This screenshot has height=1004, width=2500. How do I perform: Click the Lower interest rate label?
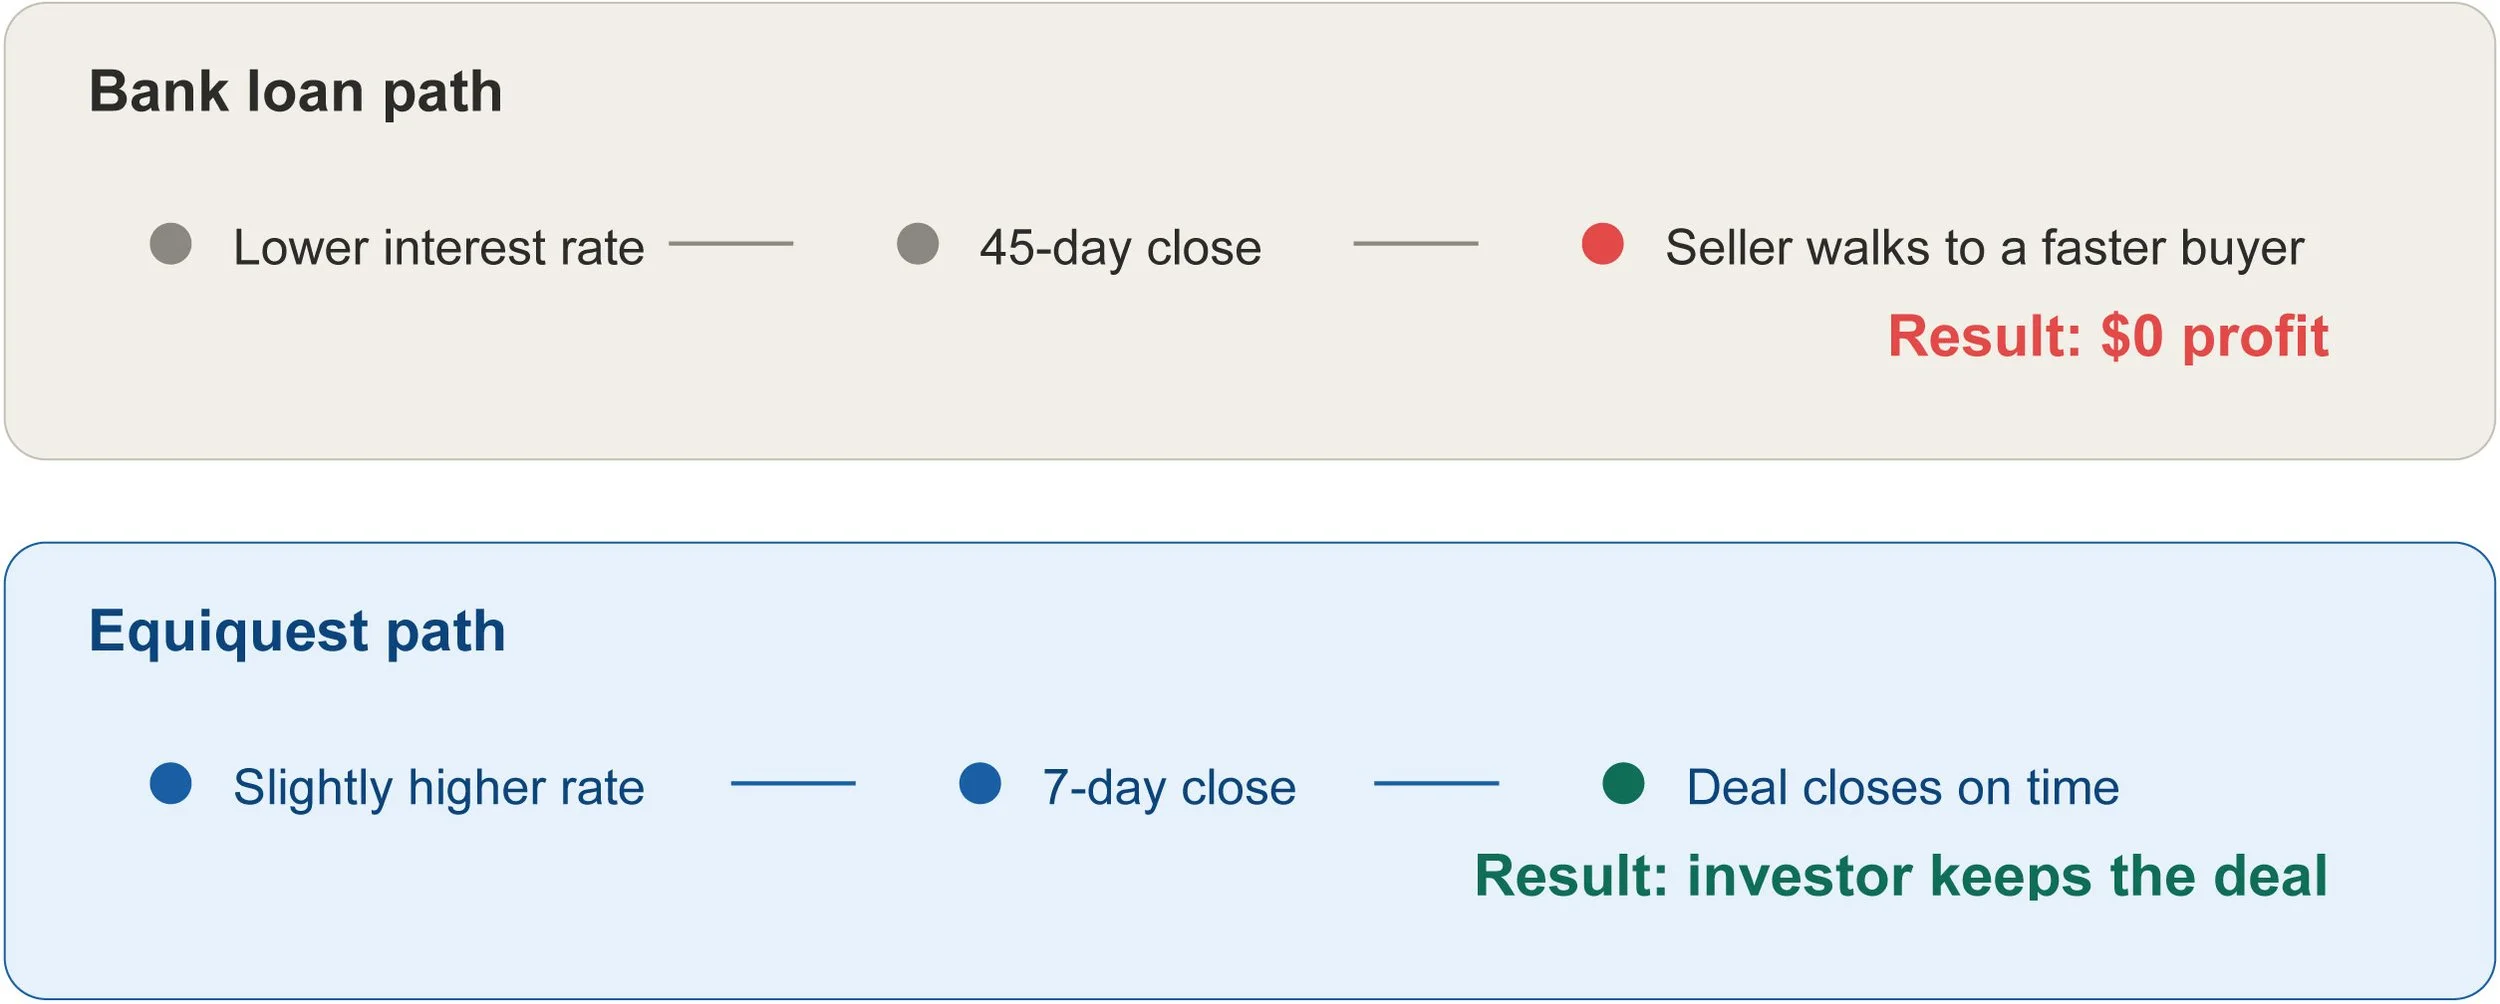click(x=439, y=247)
